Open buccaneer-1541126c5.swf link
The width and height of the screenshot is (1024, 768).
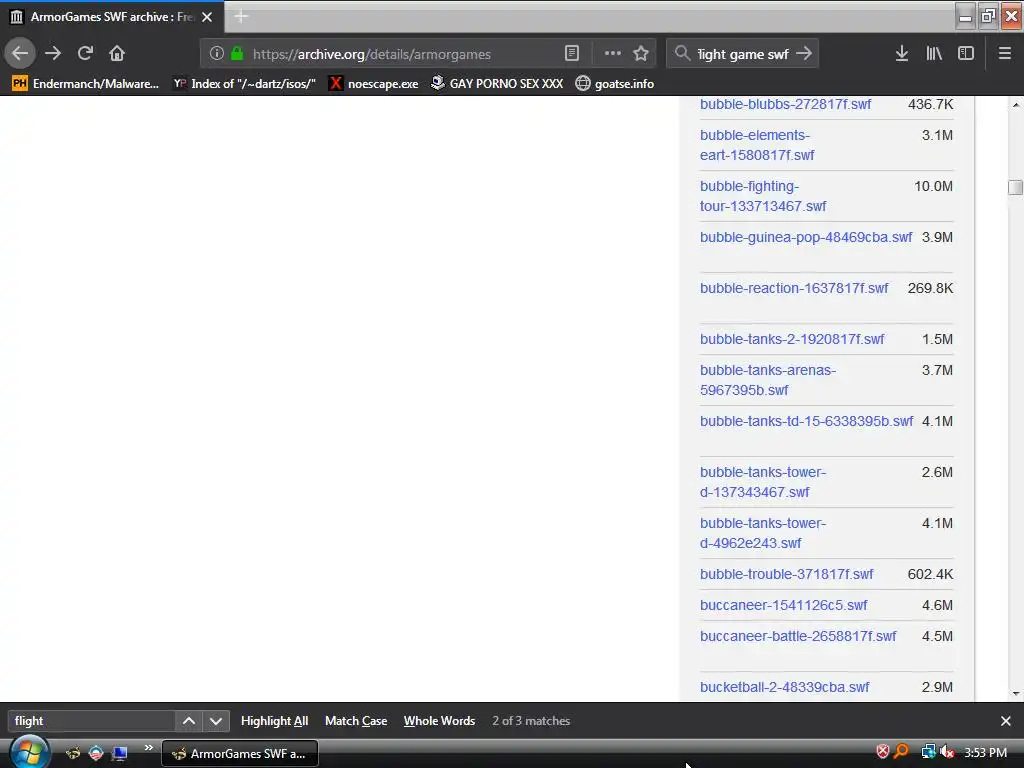784,605
